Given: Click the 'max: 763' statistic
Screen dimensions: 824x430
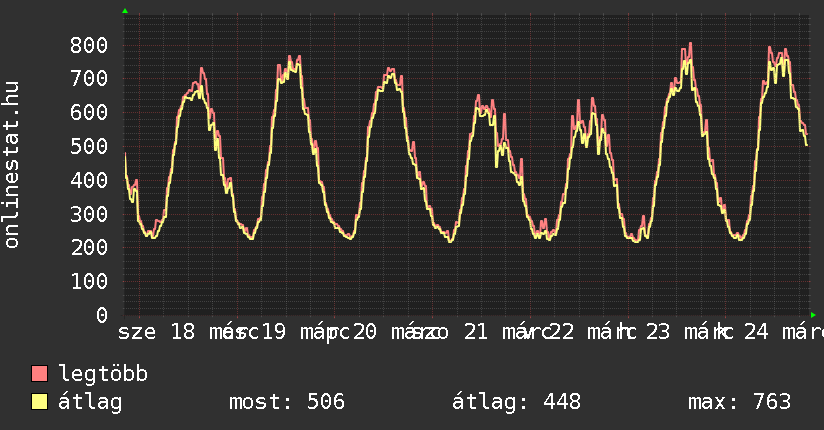Looking at the screenshot, I should click(x=739, y=402).
